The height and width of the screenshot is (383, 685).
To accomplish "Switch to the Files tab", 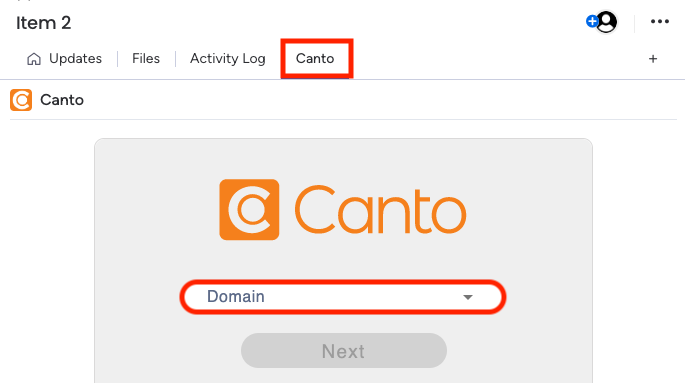I will coord(146,59).
